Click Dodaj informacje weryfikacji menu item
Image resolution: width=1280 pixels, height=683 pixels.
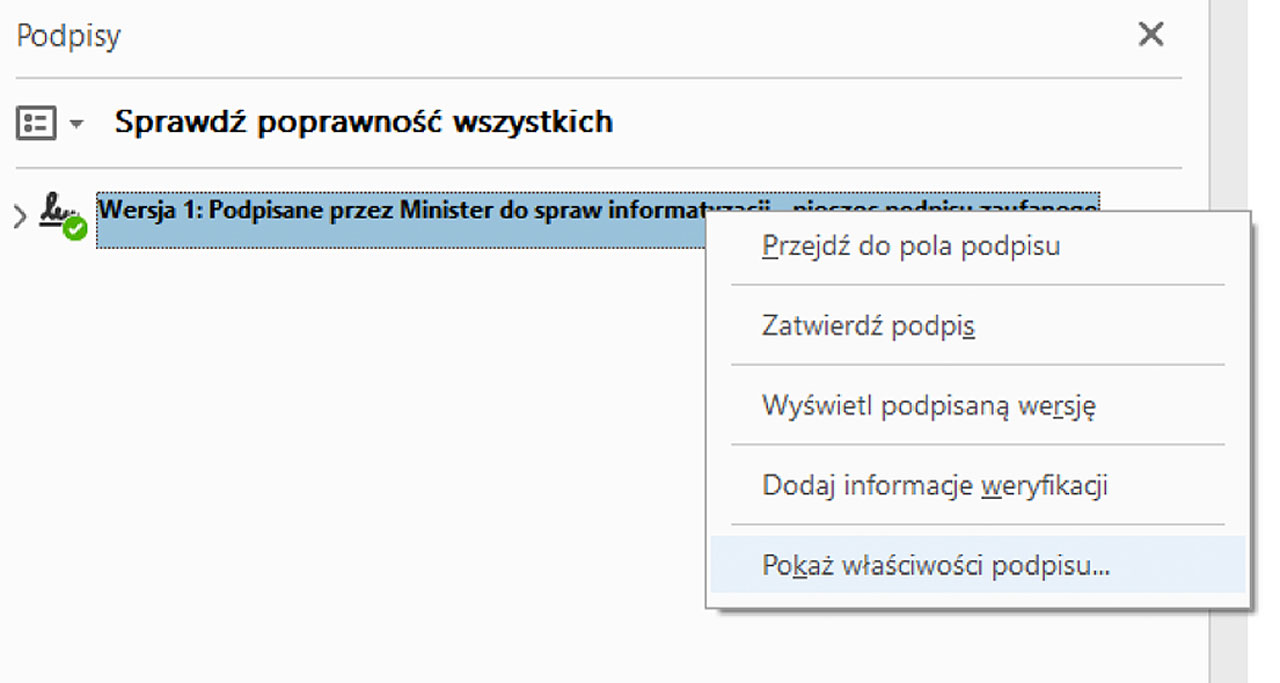pos(934,486)
